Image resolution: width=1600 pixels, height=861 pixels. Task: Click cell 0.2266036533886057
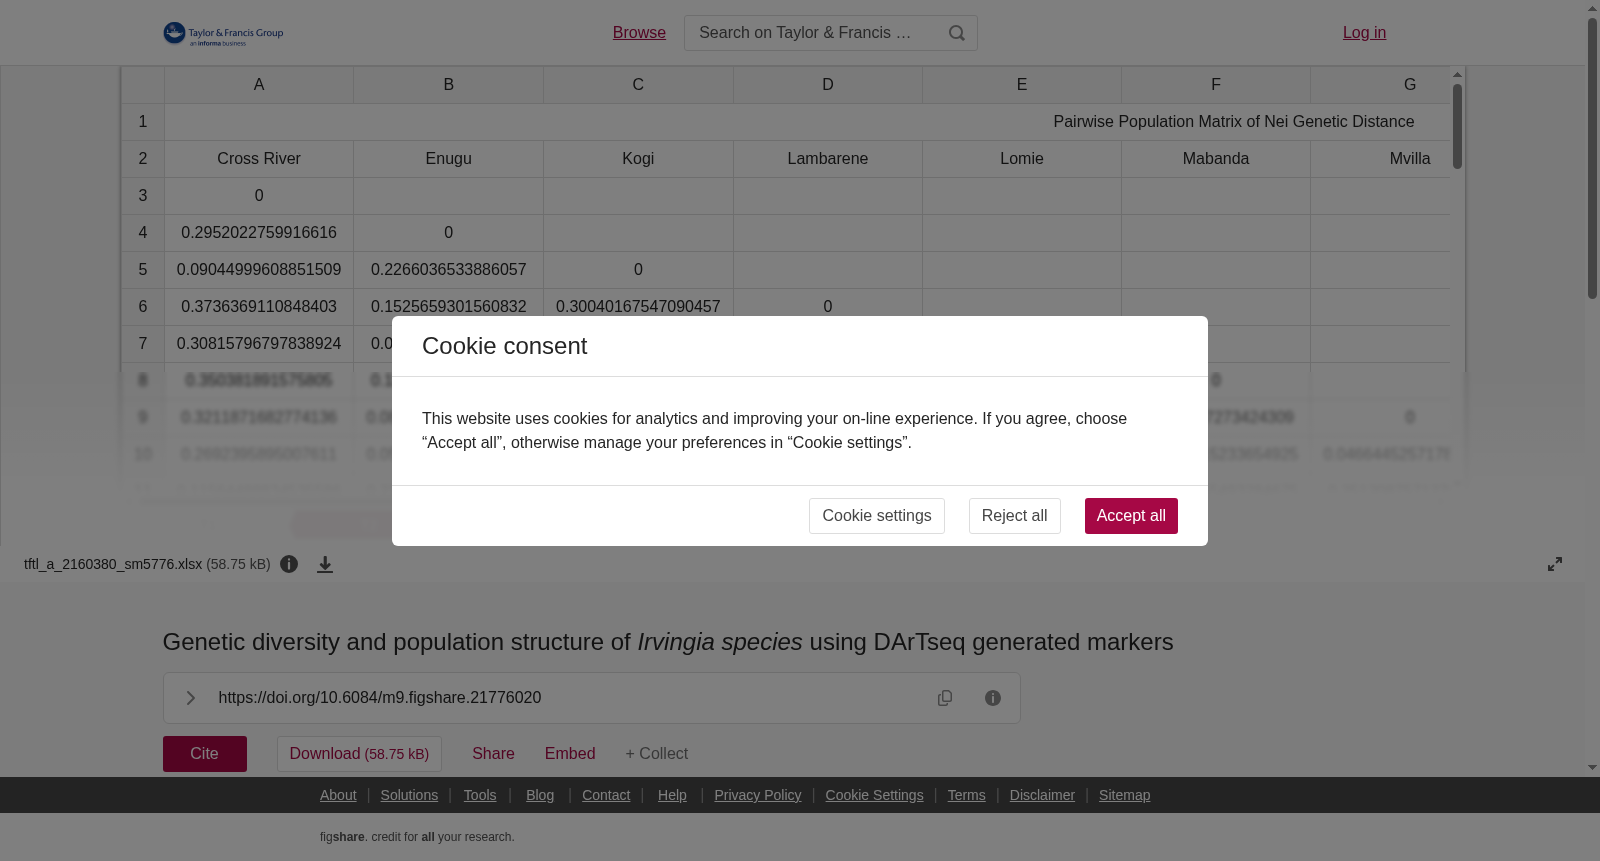click(x=449, y=270)
